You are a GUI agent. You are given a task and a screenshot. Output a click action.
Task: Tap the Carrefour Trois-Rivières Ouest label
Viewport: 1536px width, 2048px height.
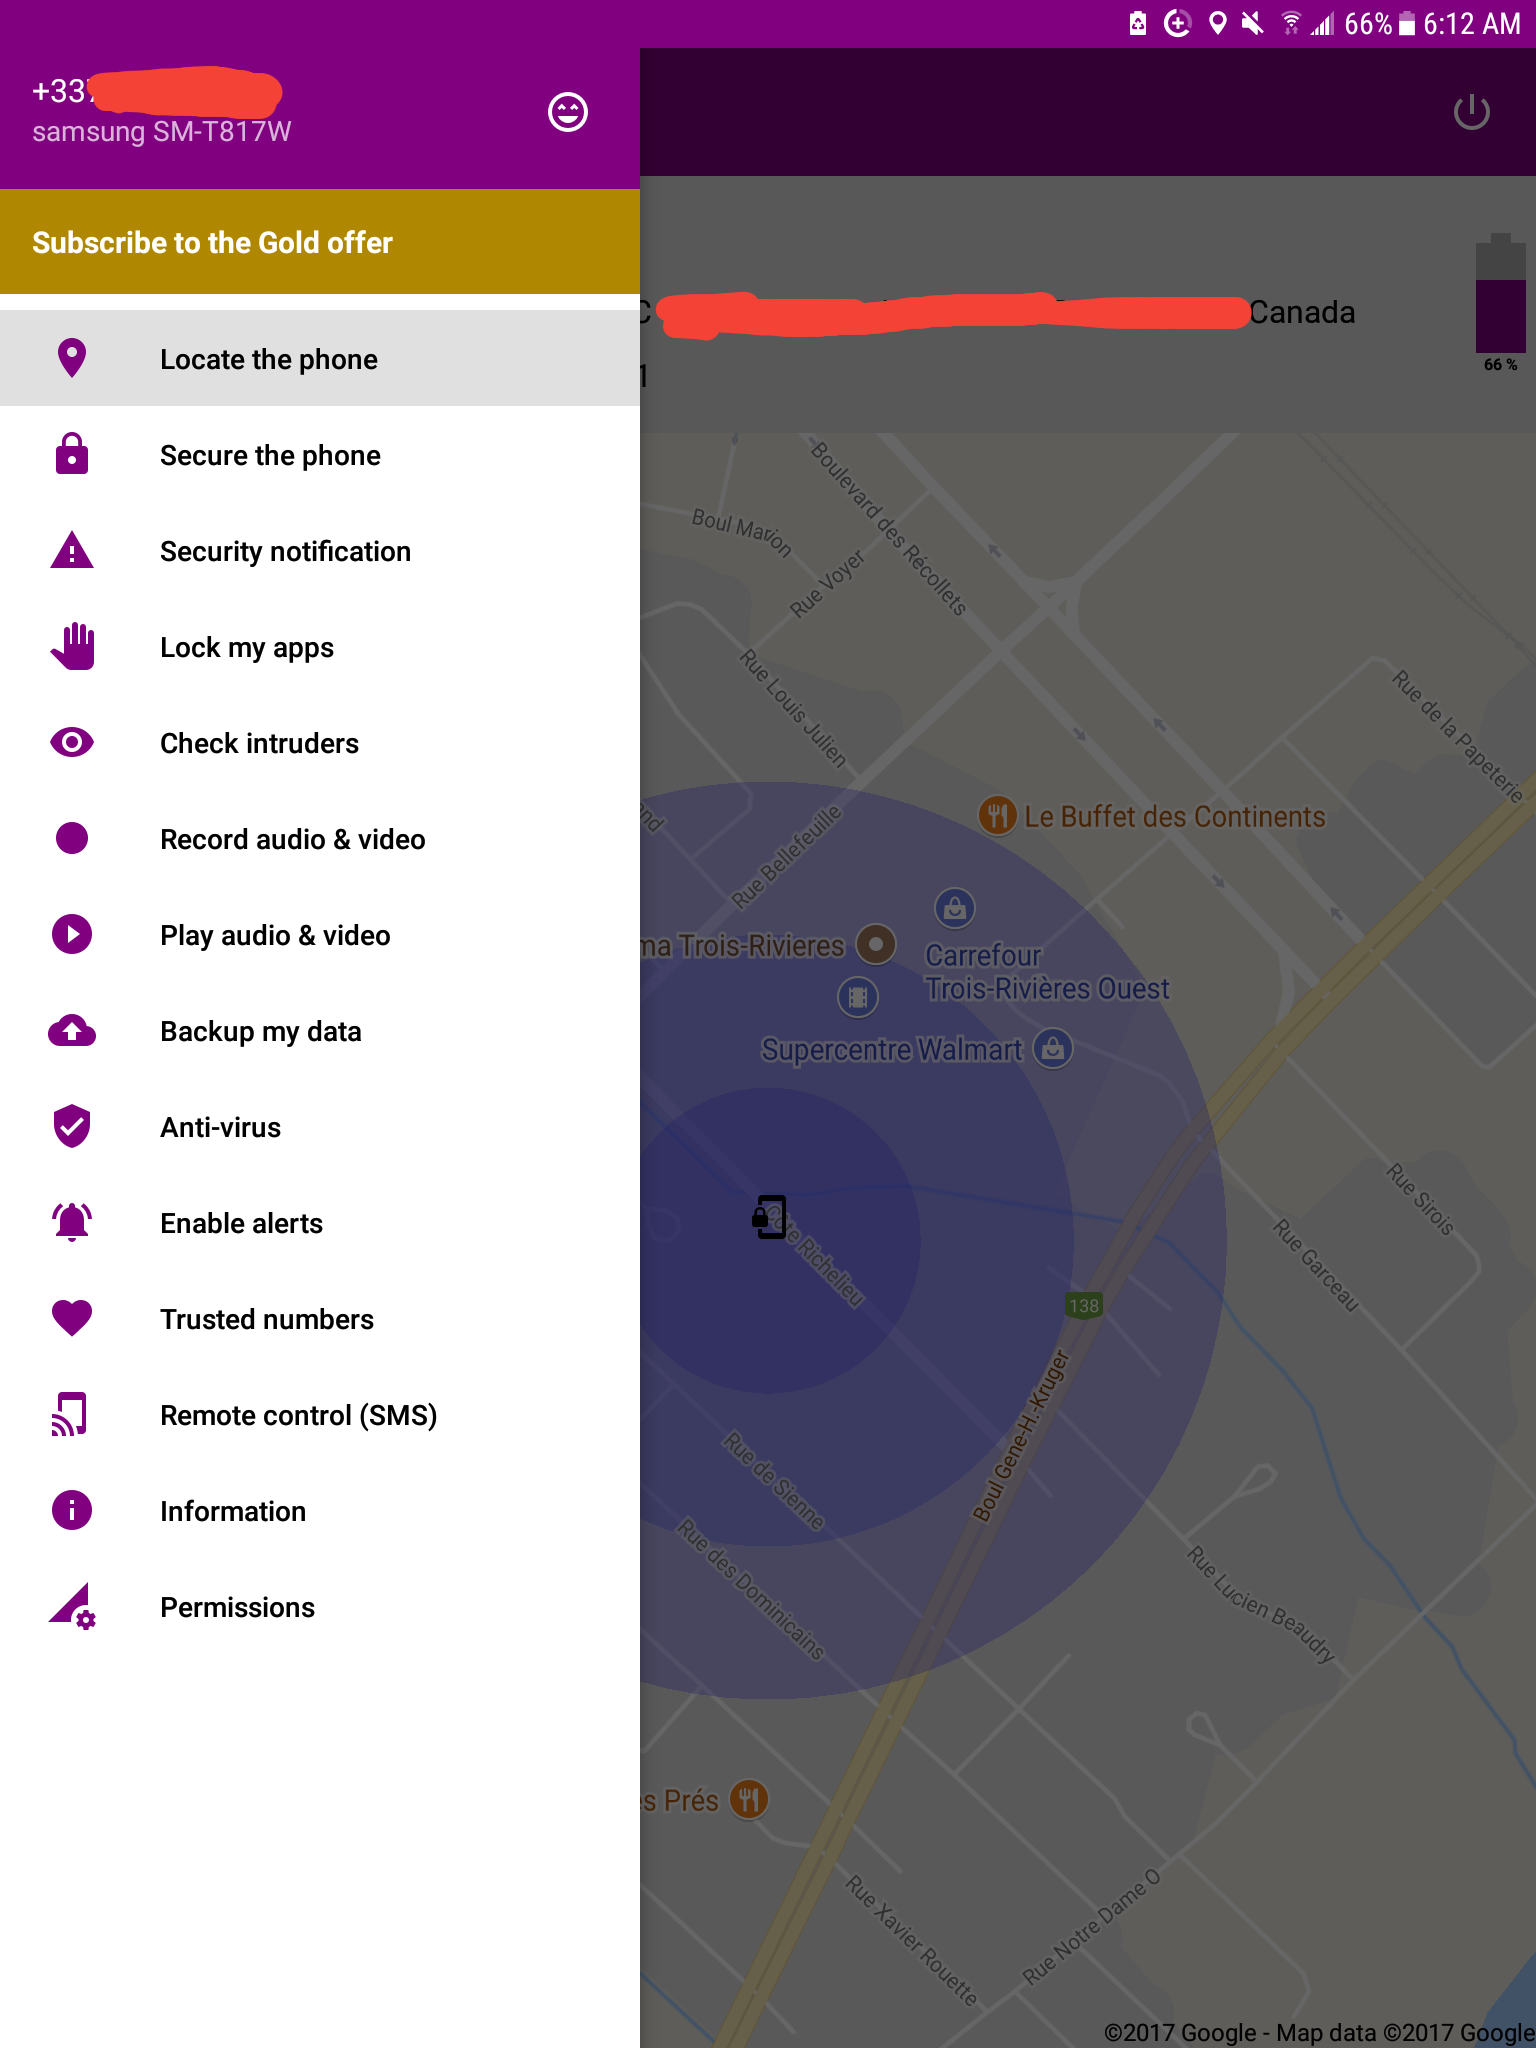pyautogui.click(x=1047, y=972)
